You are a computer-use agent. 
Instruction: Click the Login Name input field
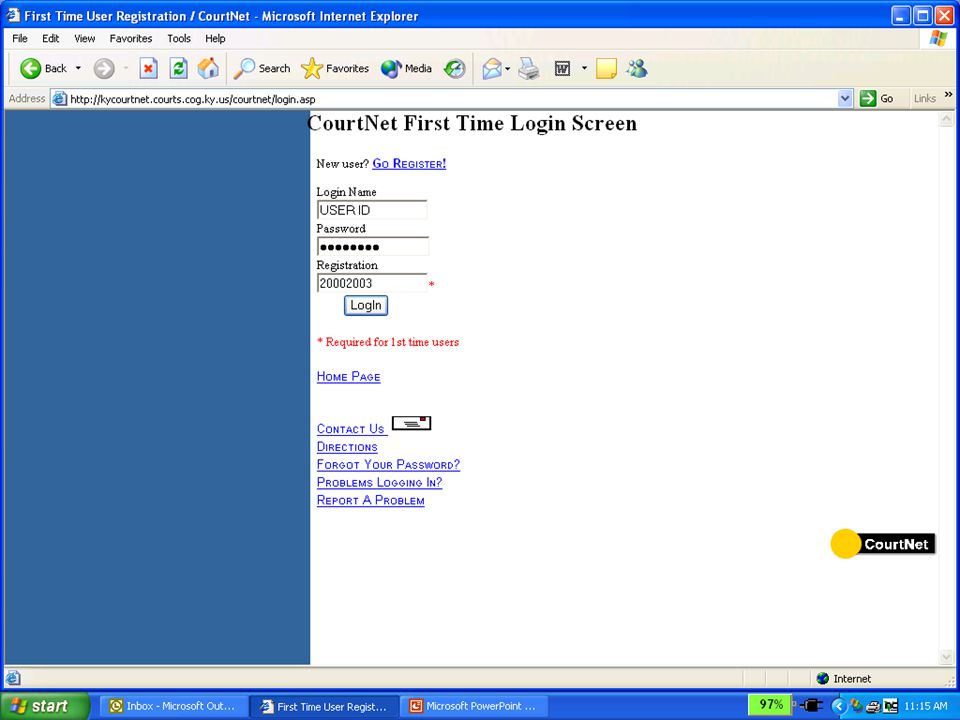pos(372,210)
